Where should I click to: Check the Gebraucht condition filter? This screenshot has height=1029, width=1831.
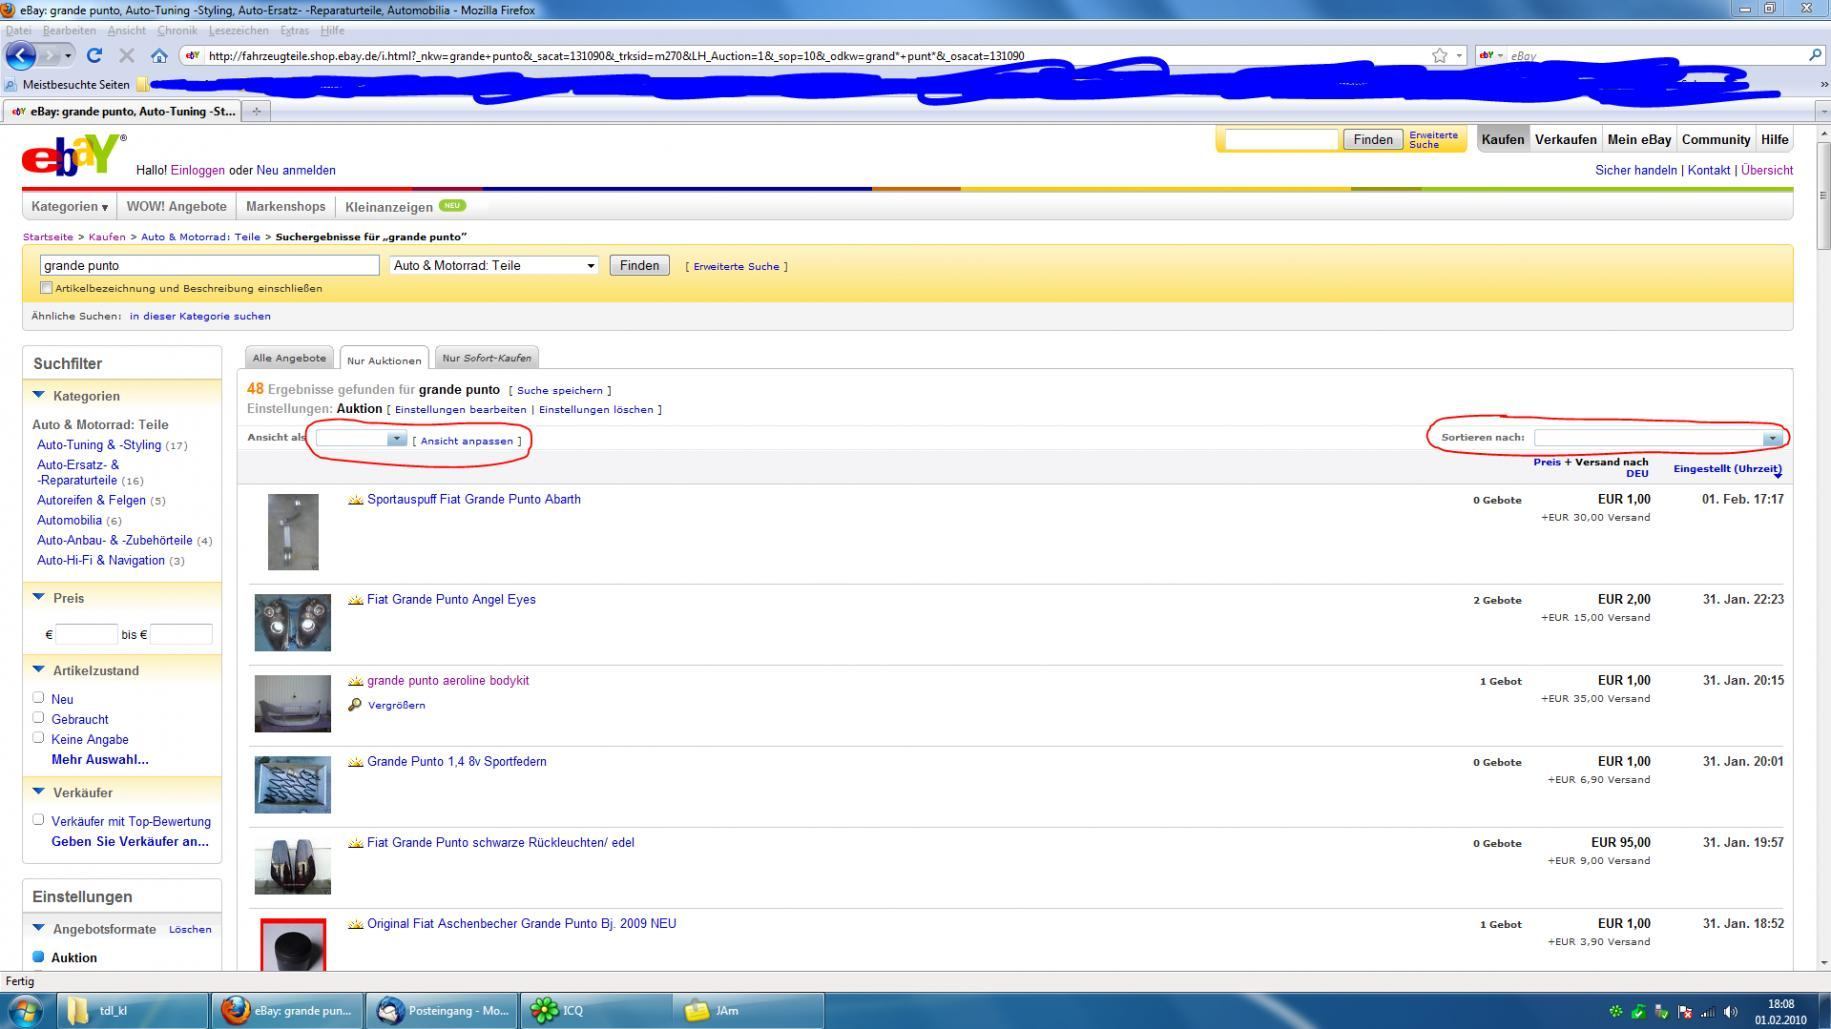tap(38, 718)
